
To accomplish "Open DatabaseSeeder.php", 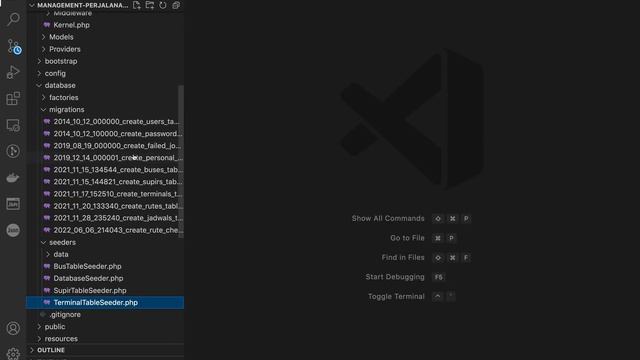I will point(105,278).
